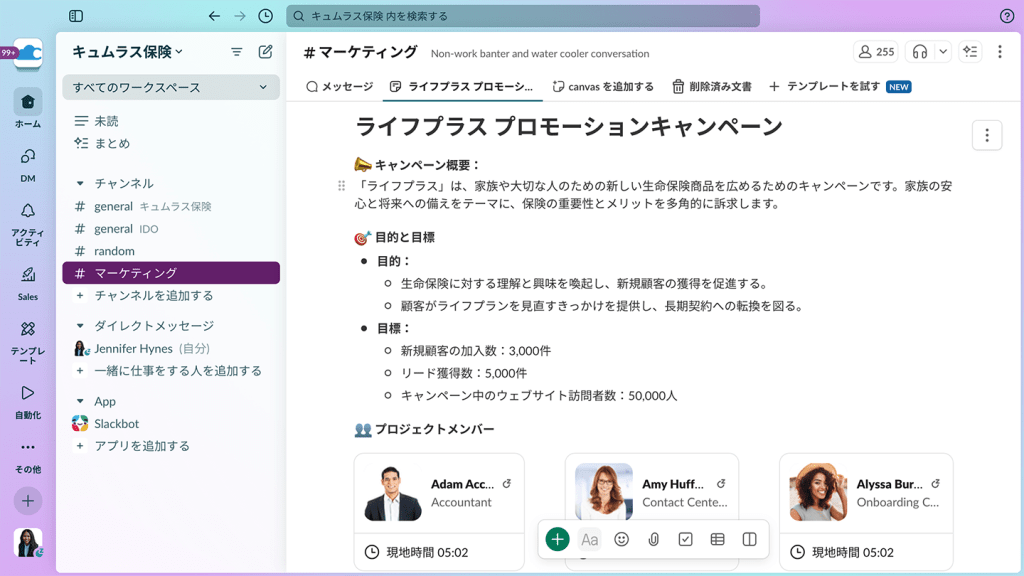The width and height of the screenshot is (1024, 576).
Task: Open the random channel
Action: pos(114,251)
